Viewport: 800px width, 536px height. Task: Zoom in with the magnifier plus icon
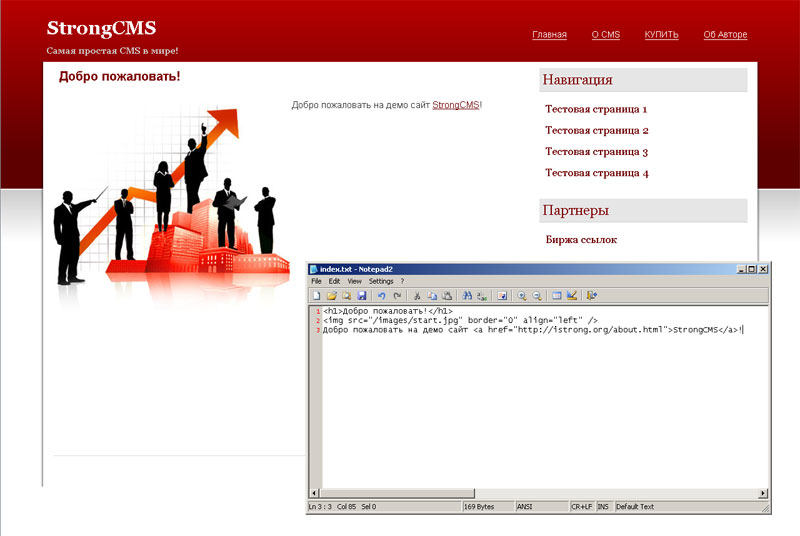pyautogui.click(x=522, y=295)
